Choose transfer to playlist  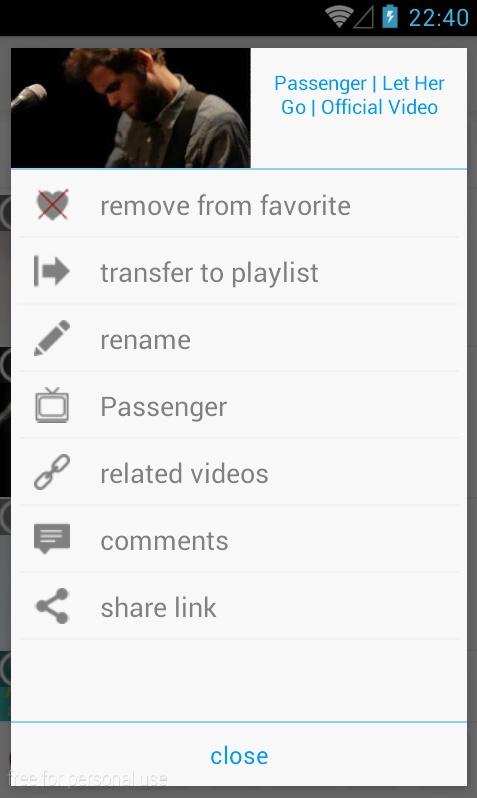239,272
